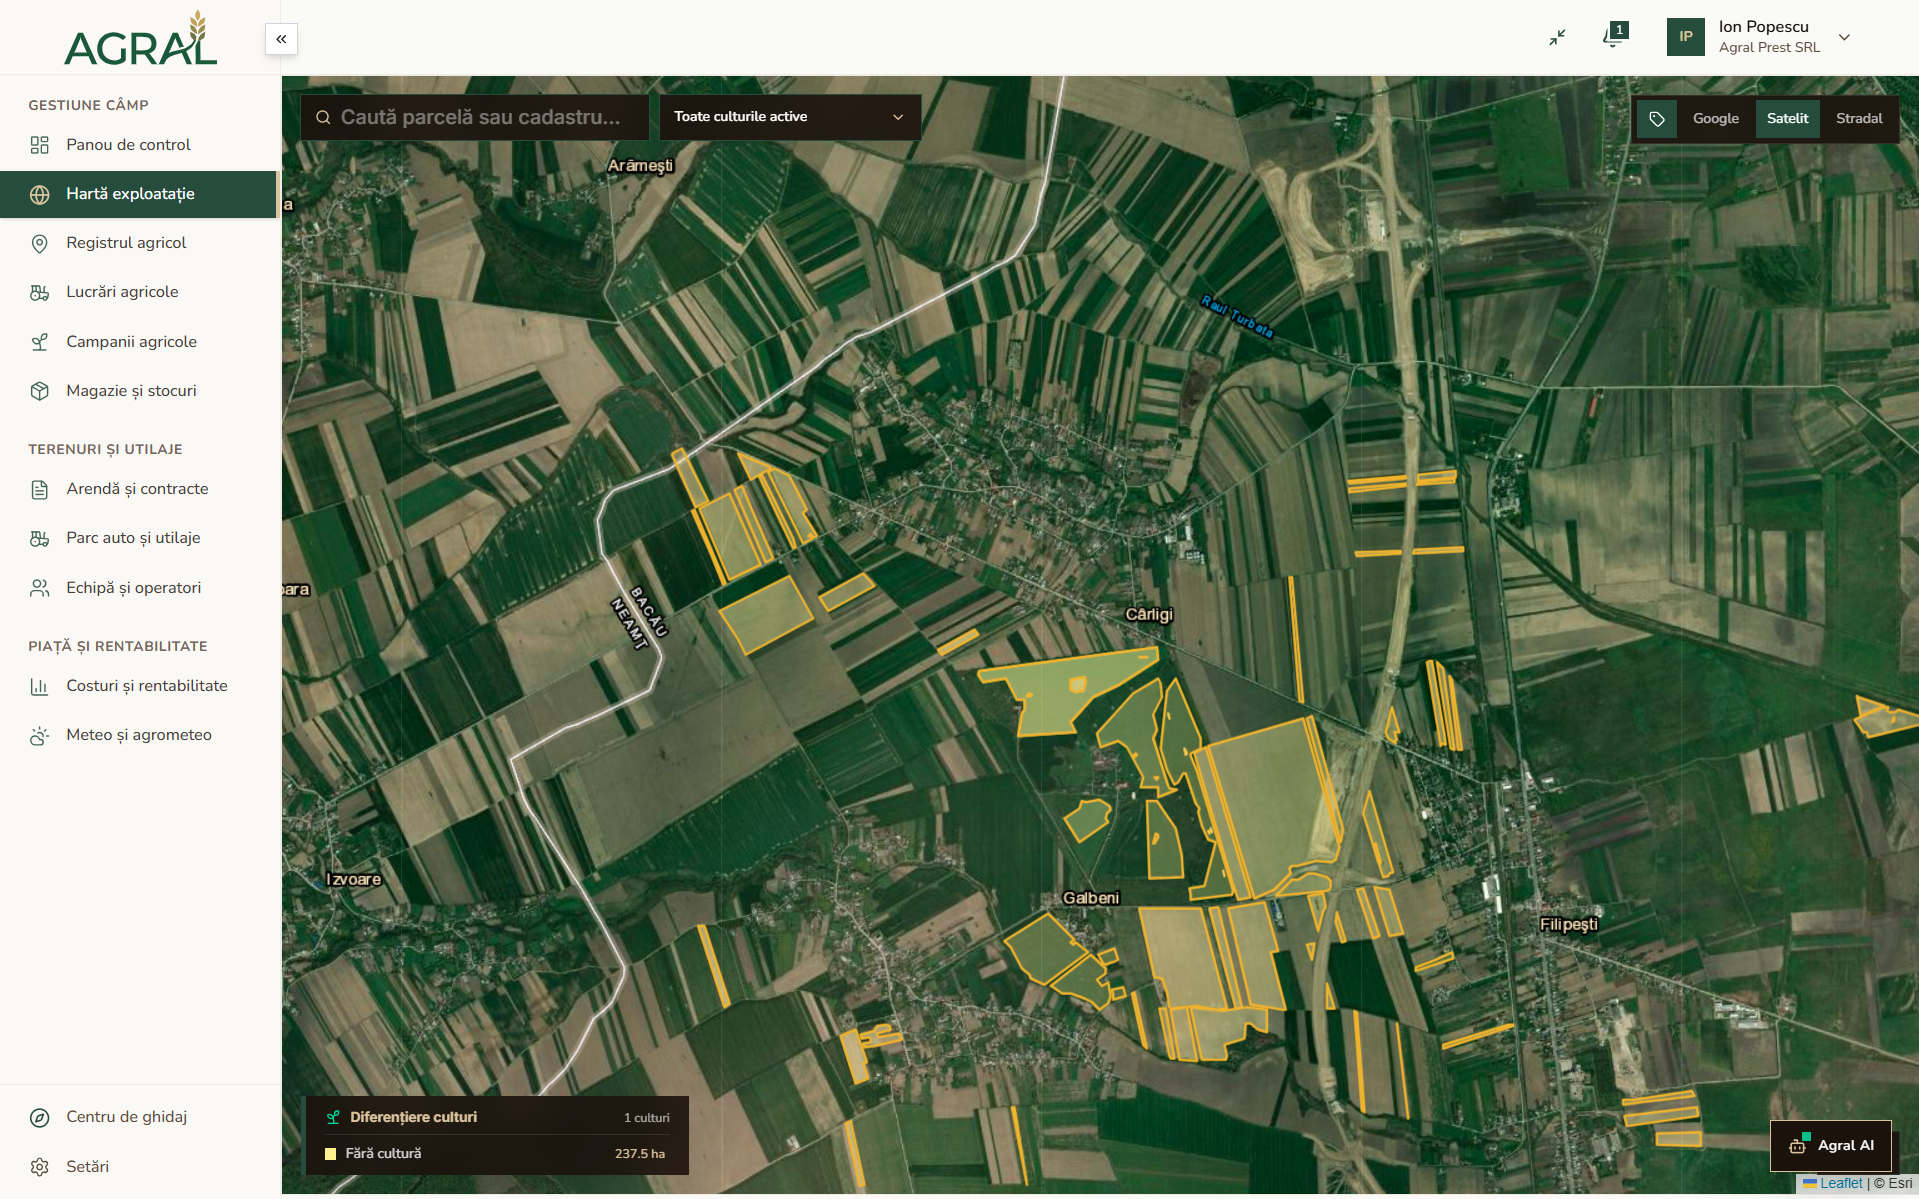Click the parcel search input field
The width and height of the screenshot is (1919, 1199).
[x=475, y=117]
